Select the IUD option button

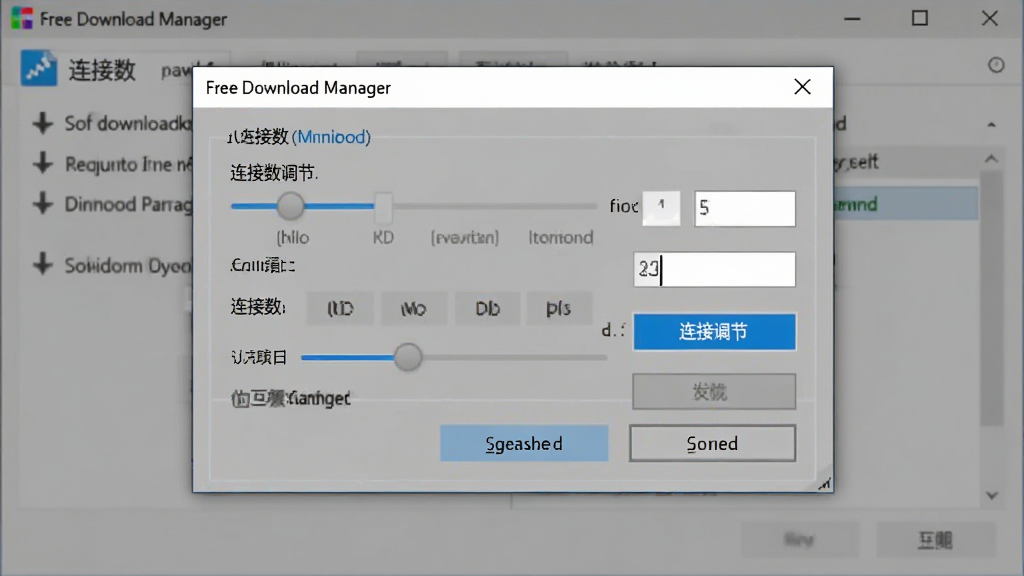340,308
